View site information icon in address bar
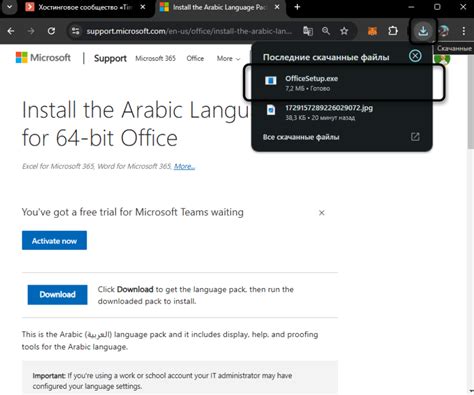The image size is (474, 395). 76,31
